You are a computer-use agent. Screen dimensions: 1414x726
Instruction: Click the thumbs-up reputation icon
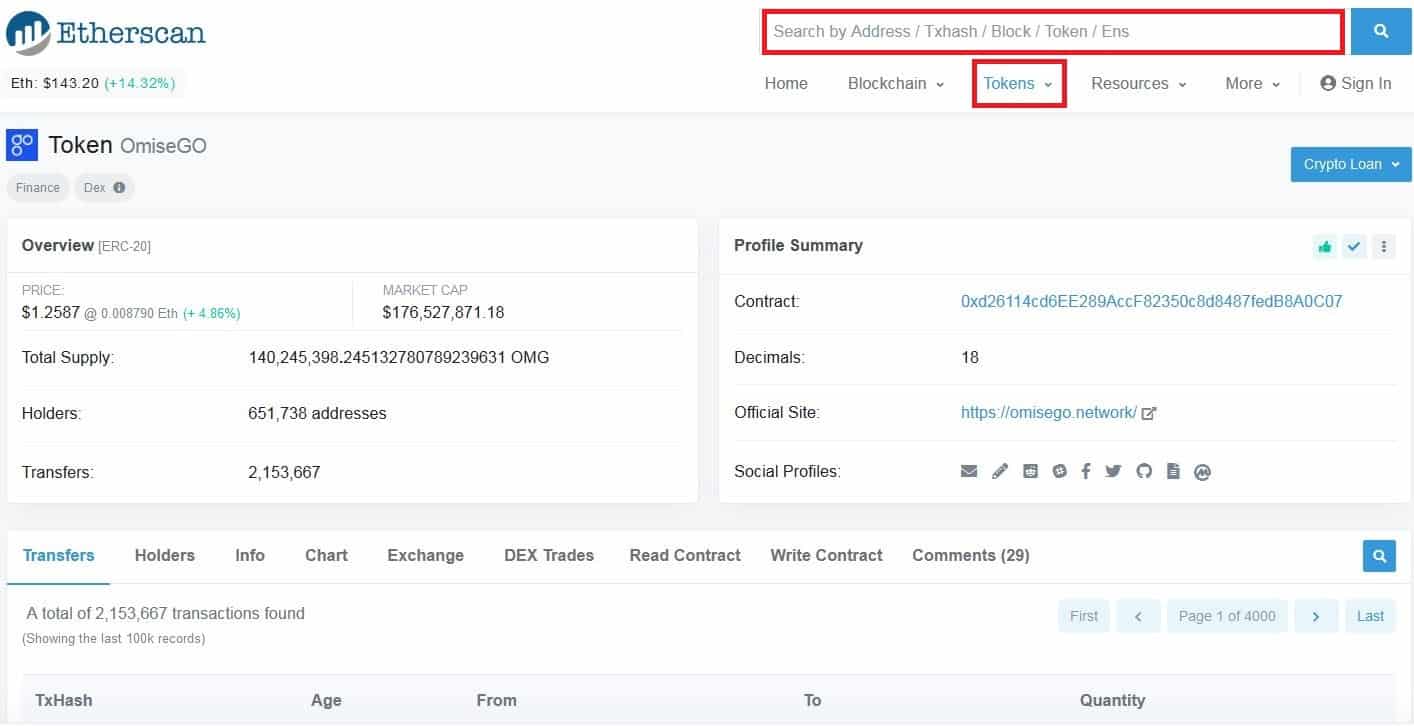point(1325,246)
